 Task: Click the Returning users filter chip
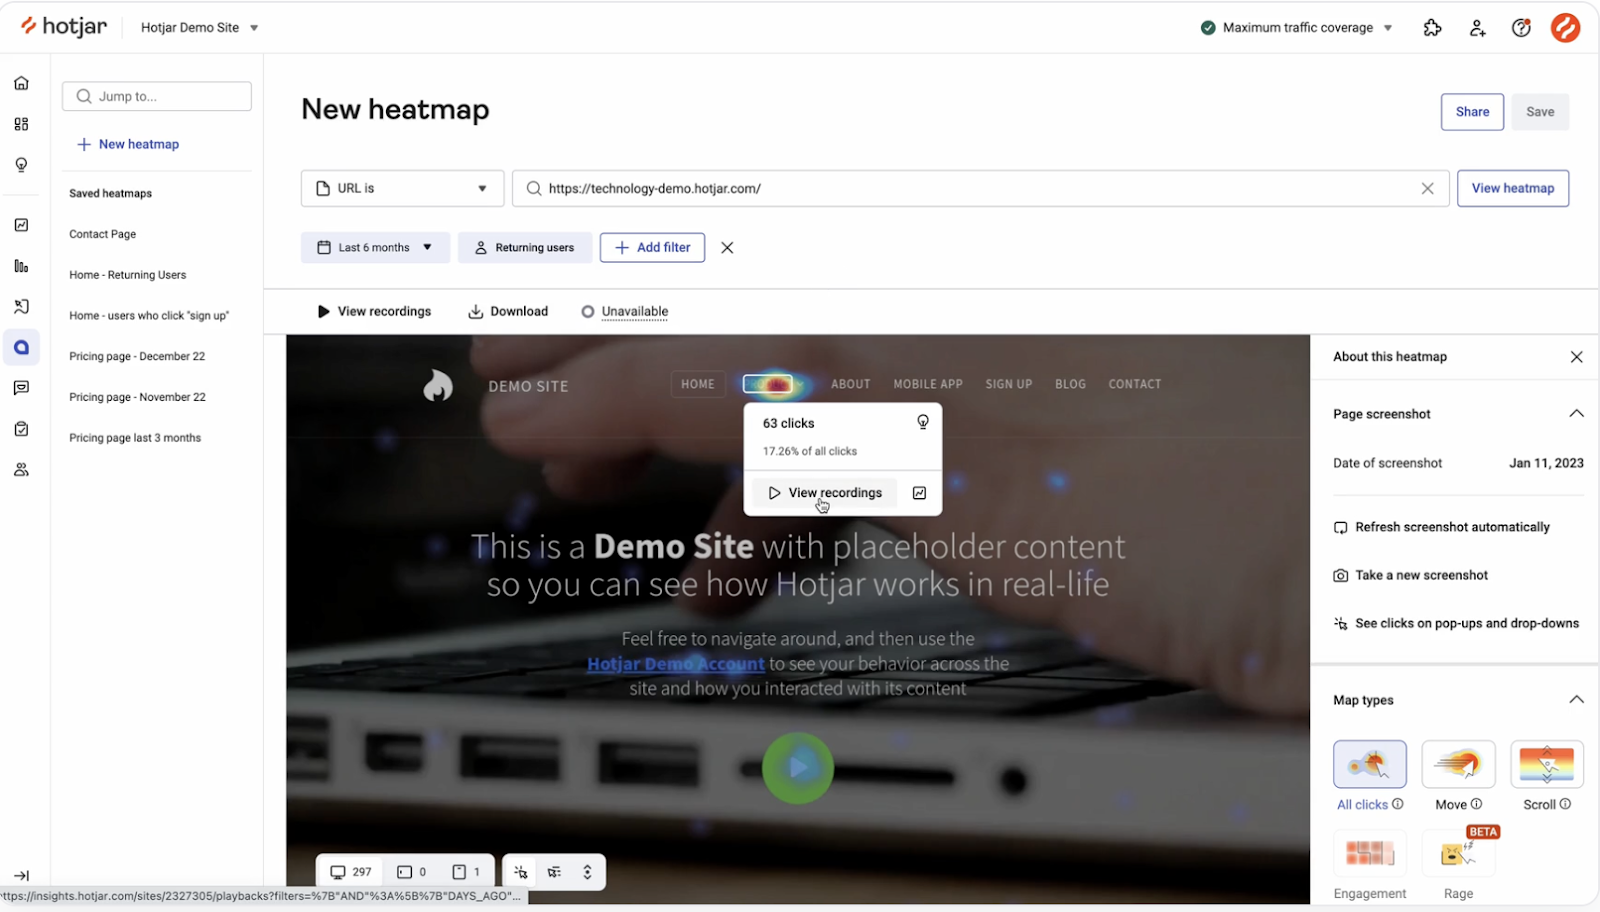click(524, 248)
